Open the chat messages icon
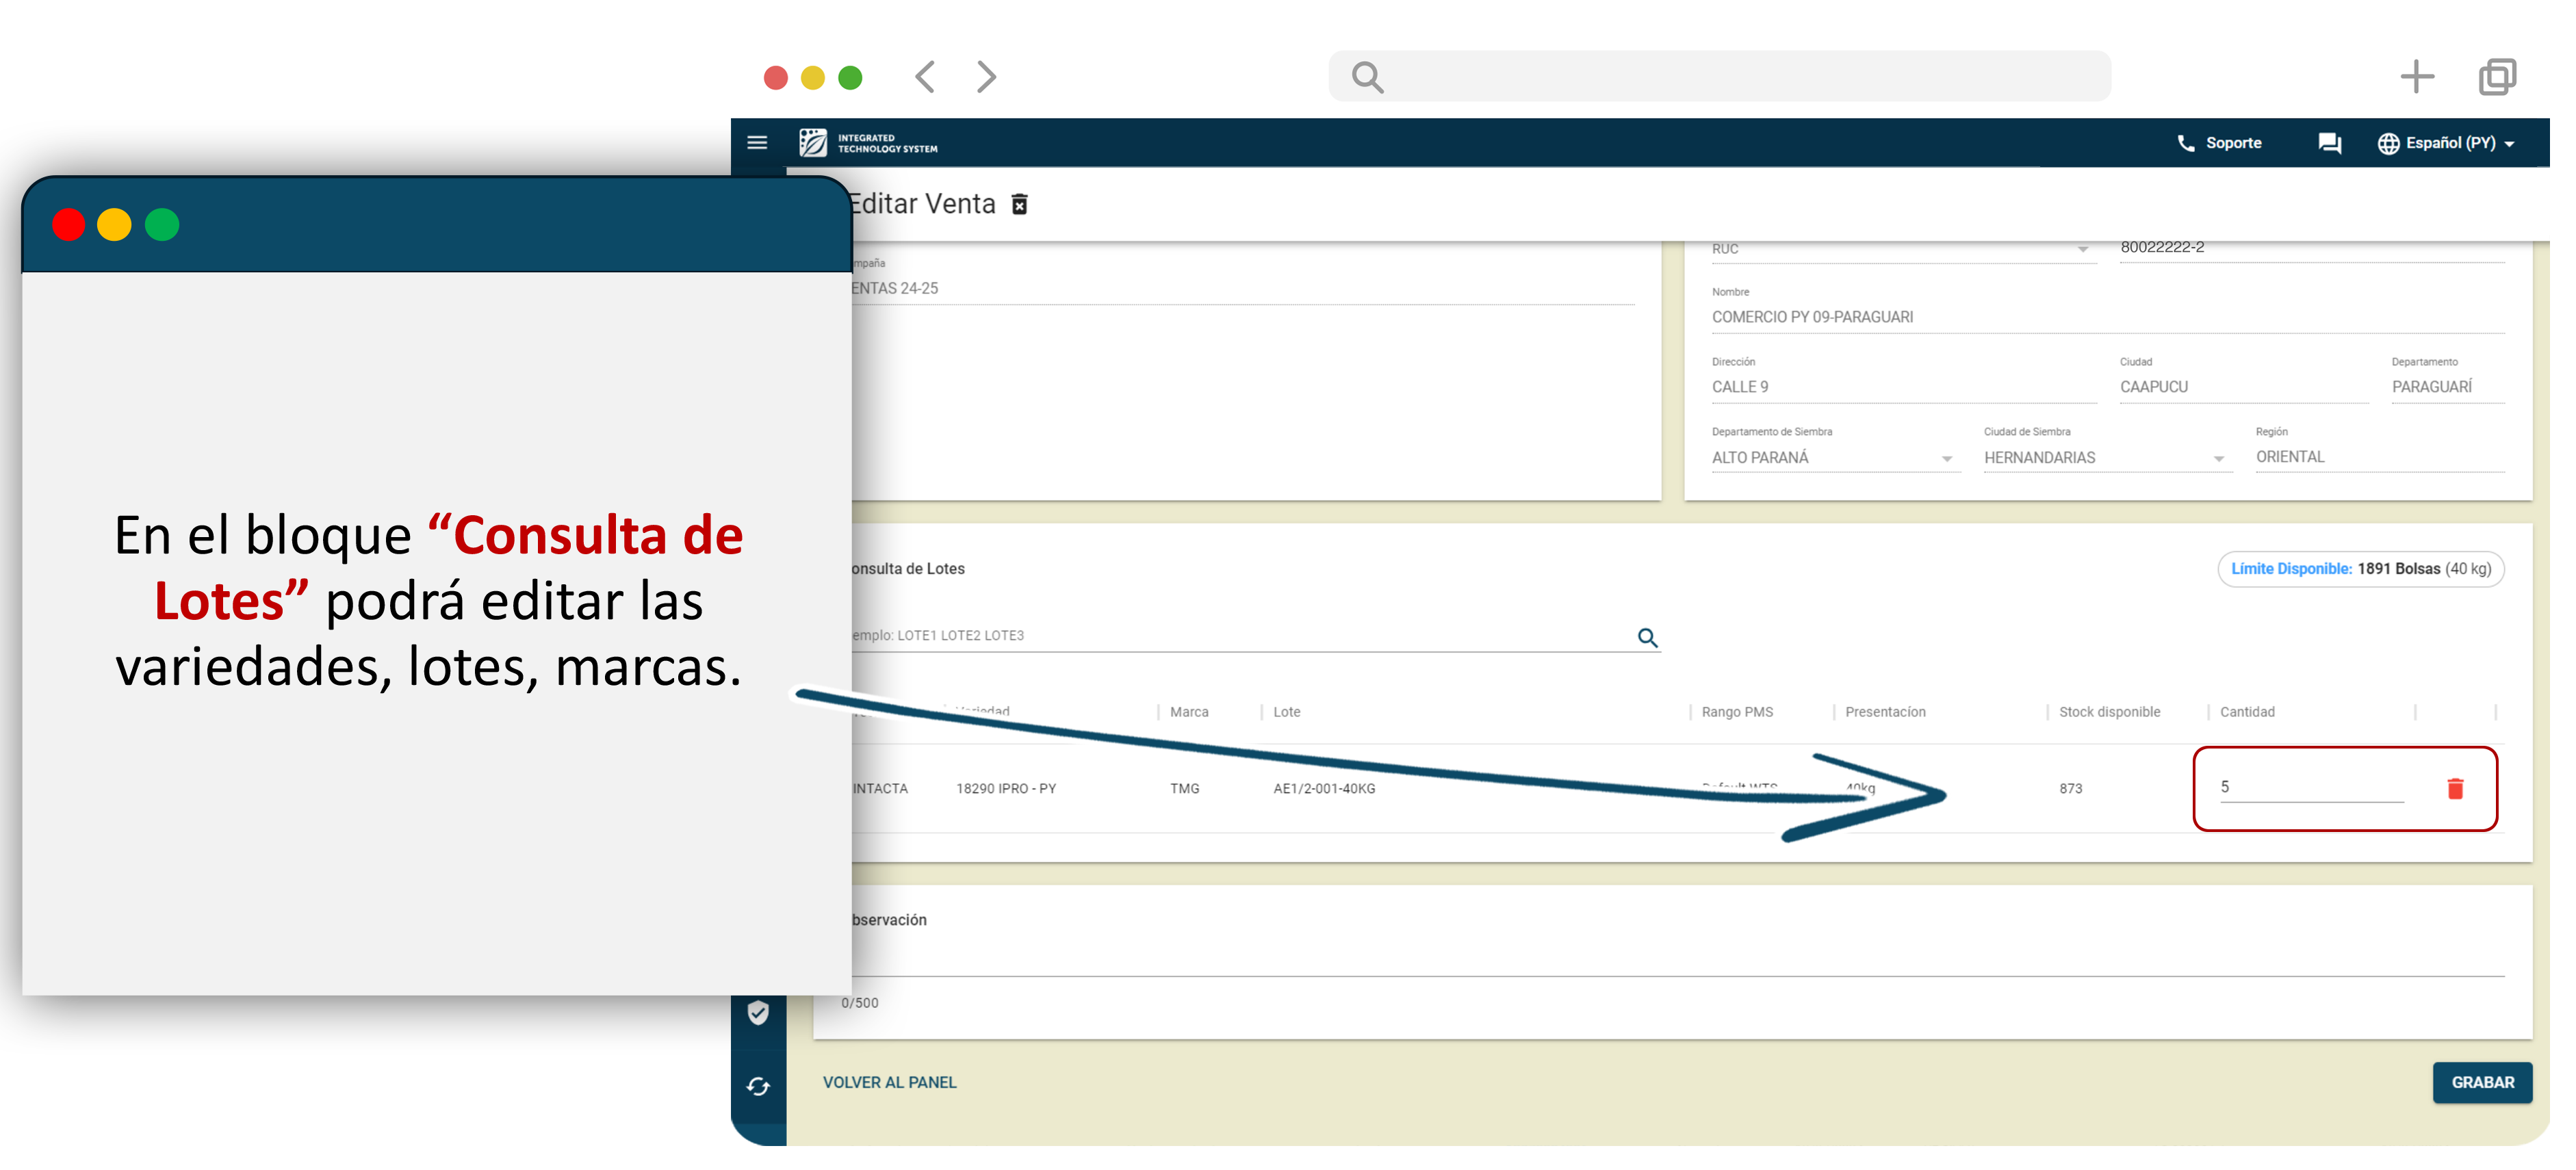2576x1170 pixels. 2329,143
